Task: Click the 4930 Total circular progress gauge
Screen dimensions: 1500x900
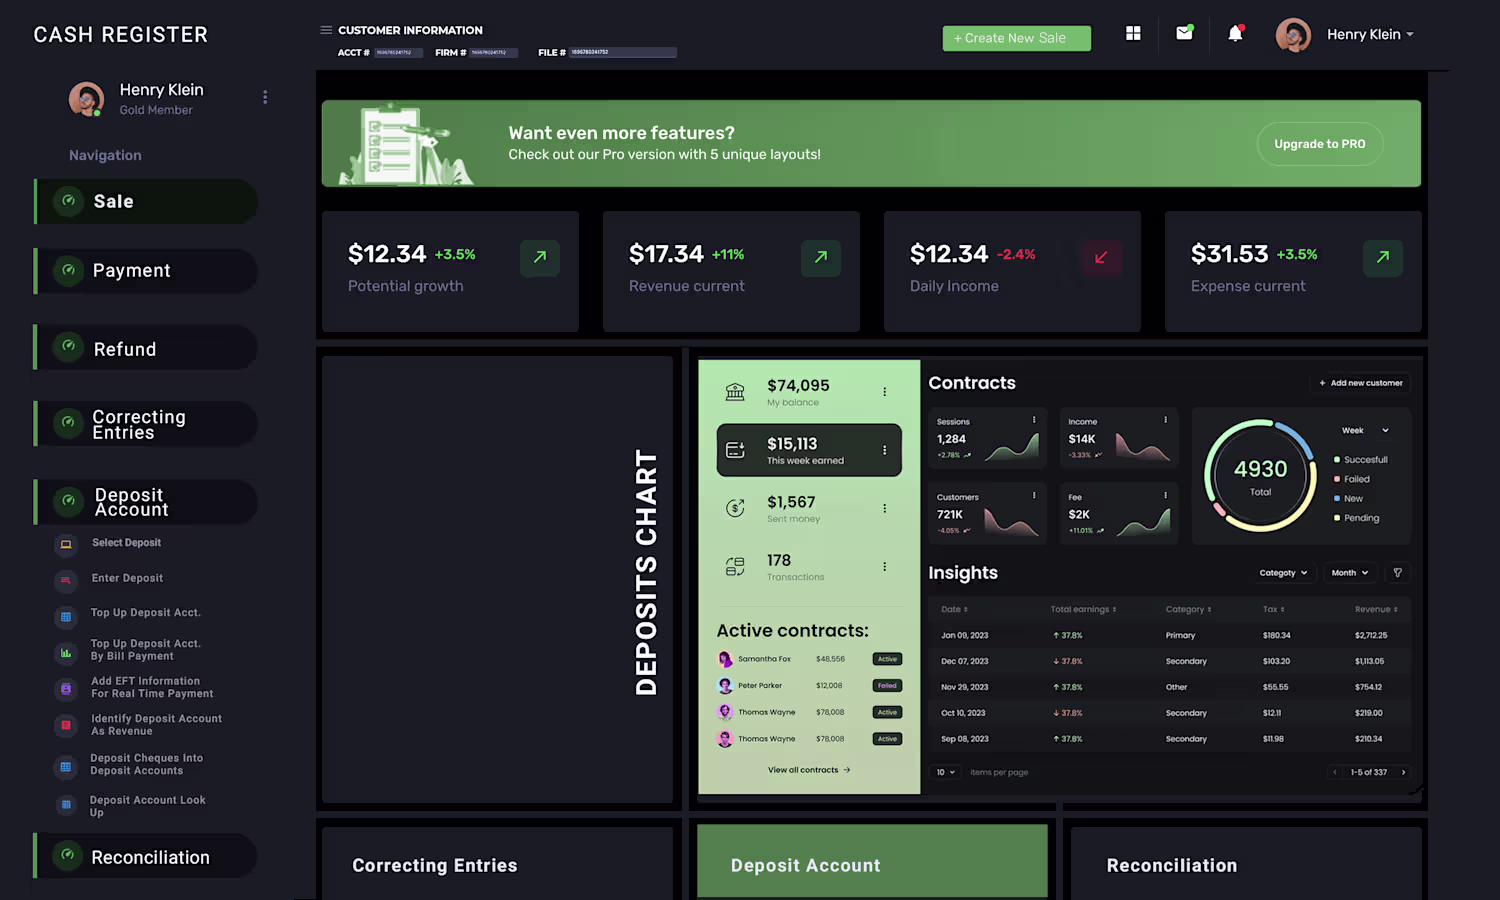Action: (x=1260, y=476)
